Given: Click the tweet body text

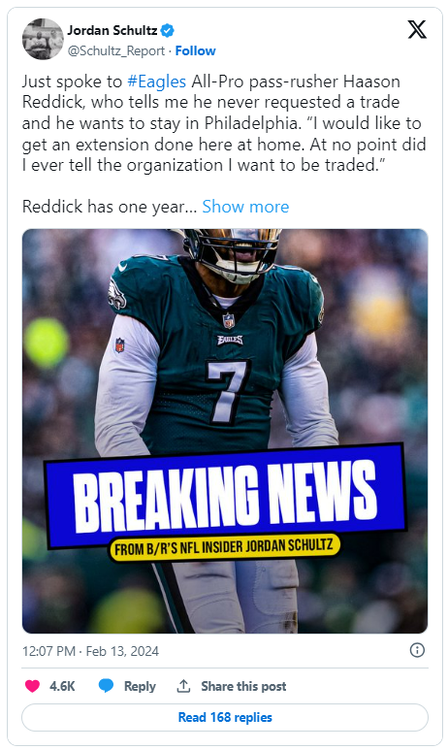Looking at the screenshot, I should coord(224,123).
